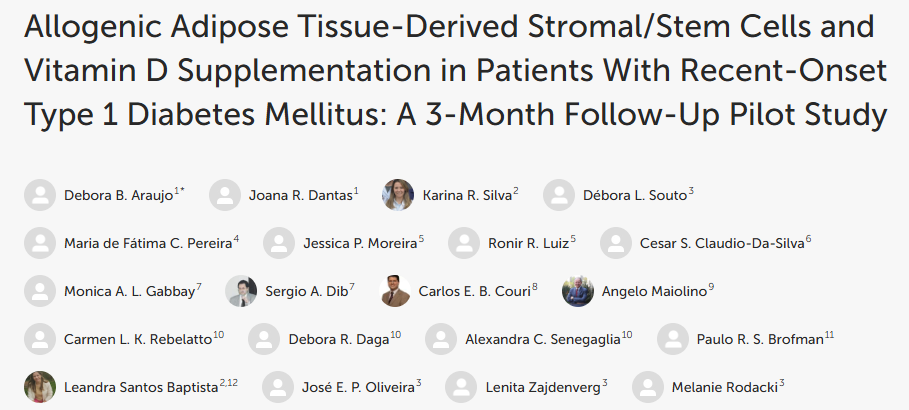The width and height of the screenshot is (909, 410).
Task: Open author link Paulo R. S. Brofman
Action: coord(760,339)
